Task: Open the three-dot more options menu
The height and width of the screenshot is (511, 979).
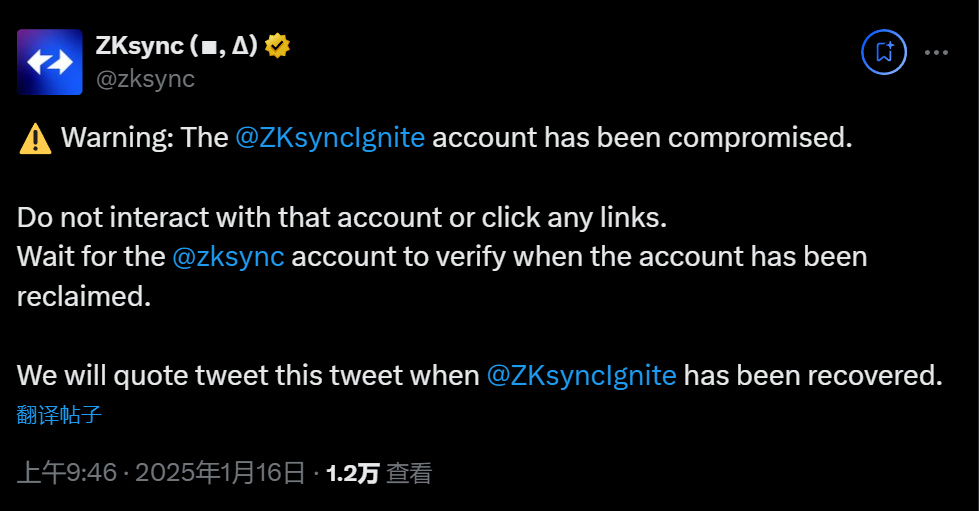Action: click(x=936, y=52)
